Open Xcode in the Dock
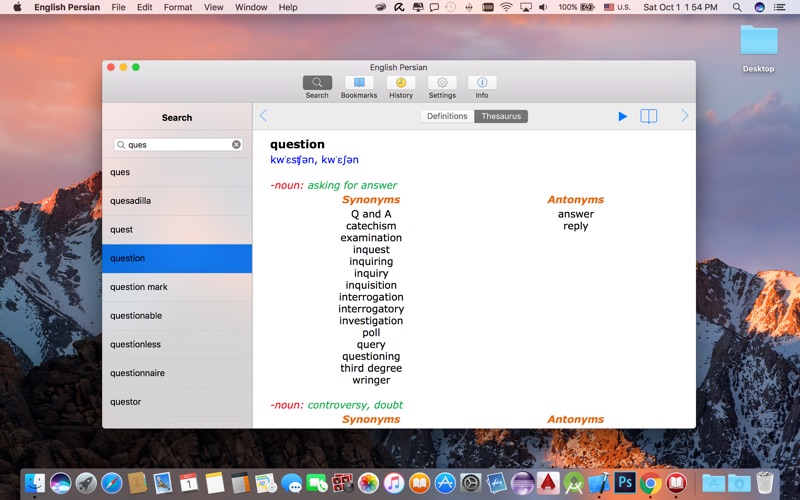The image size is (800, 500). click(599, 483)
